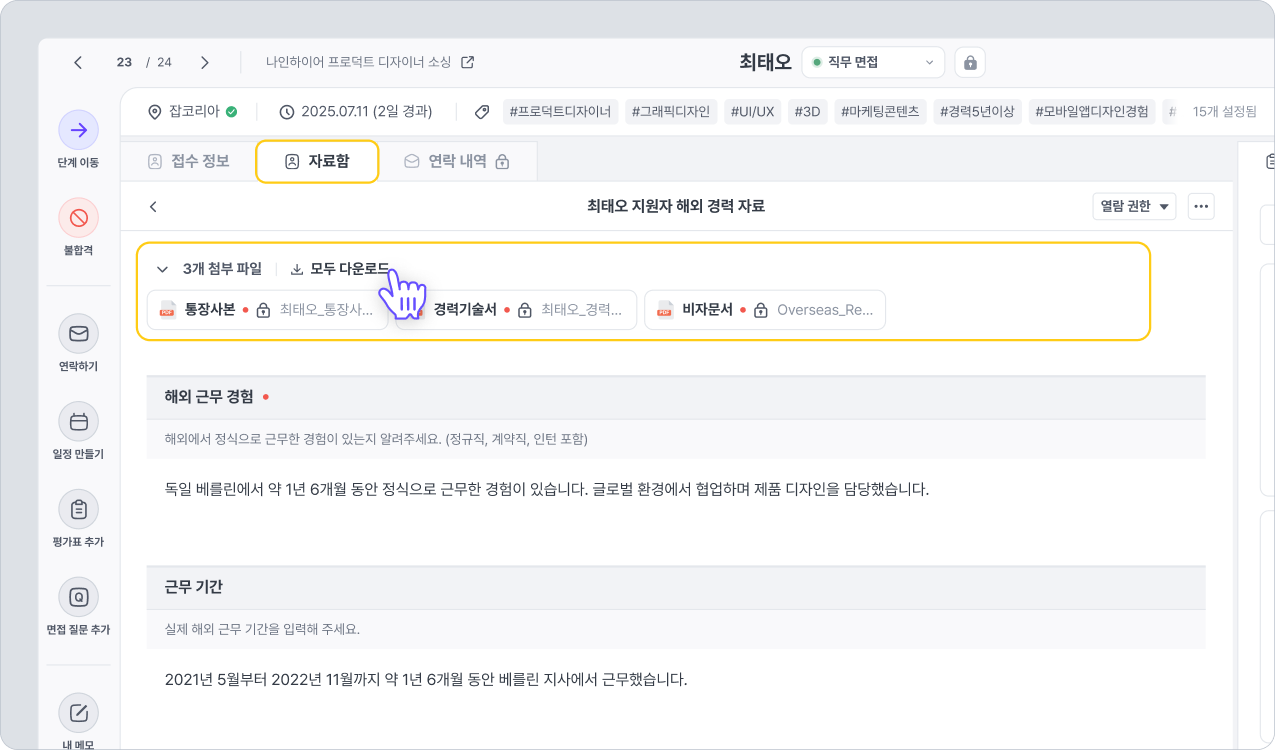Click the 잡코리아 location pin icon

pos(154,112)
